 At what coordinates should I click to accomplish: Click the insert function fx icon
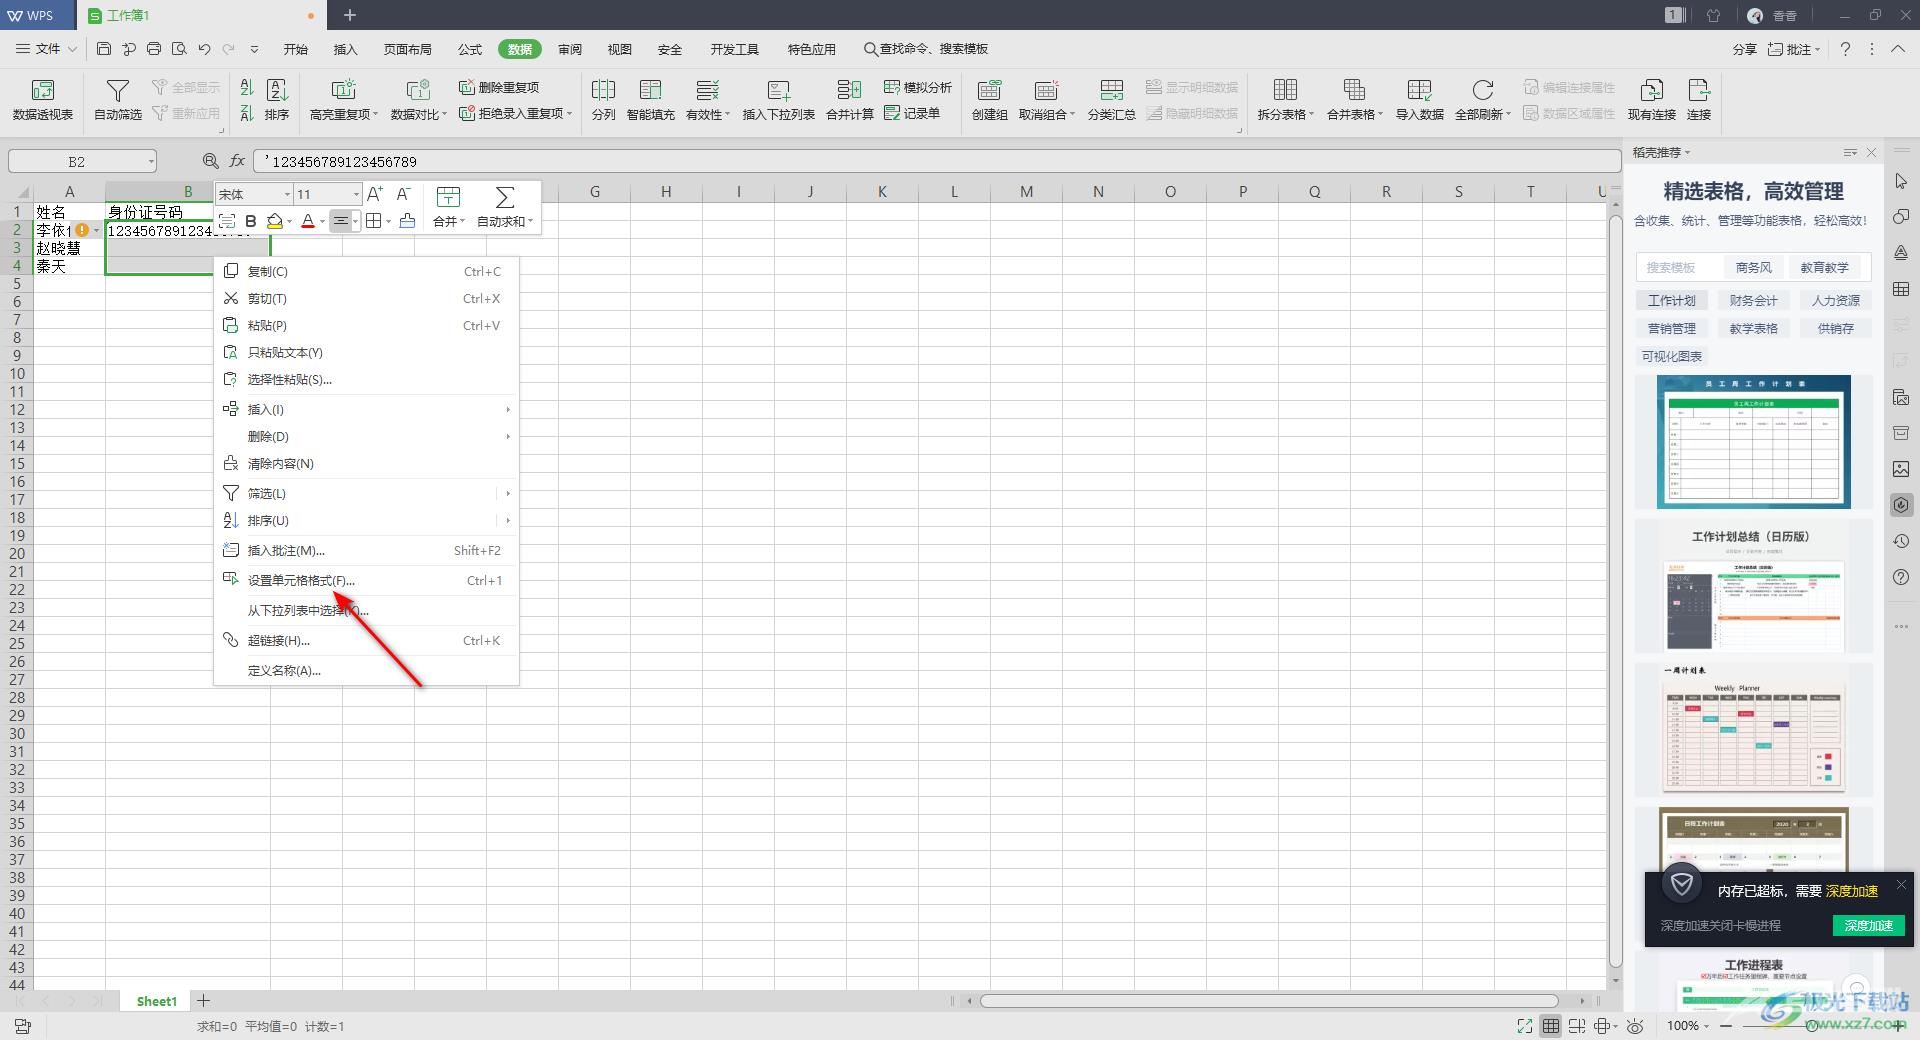coord(237,161)
